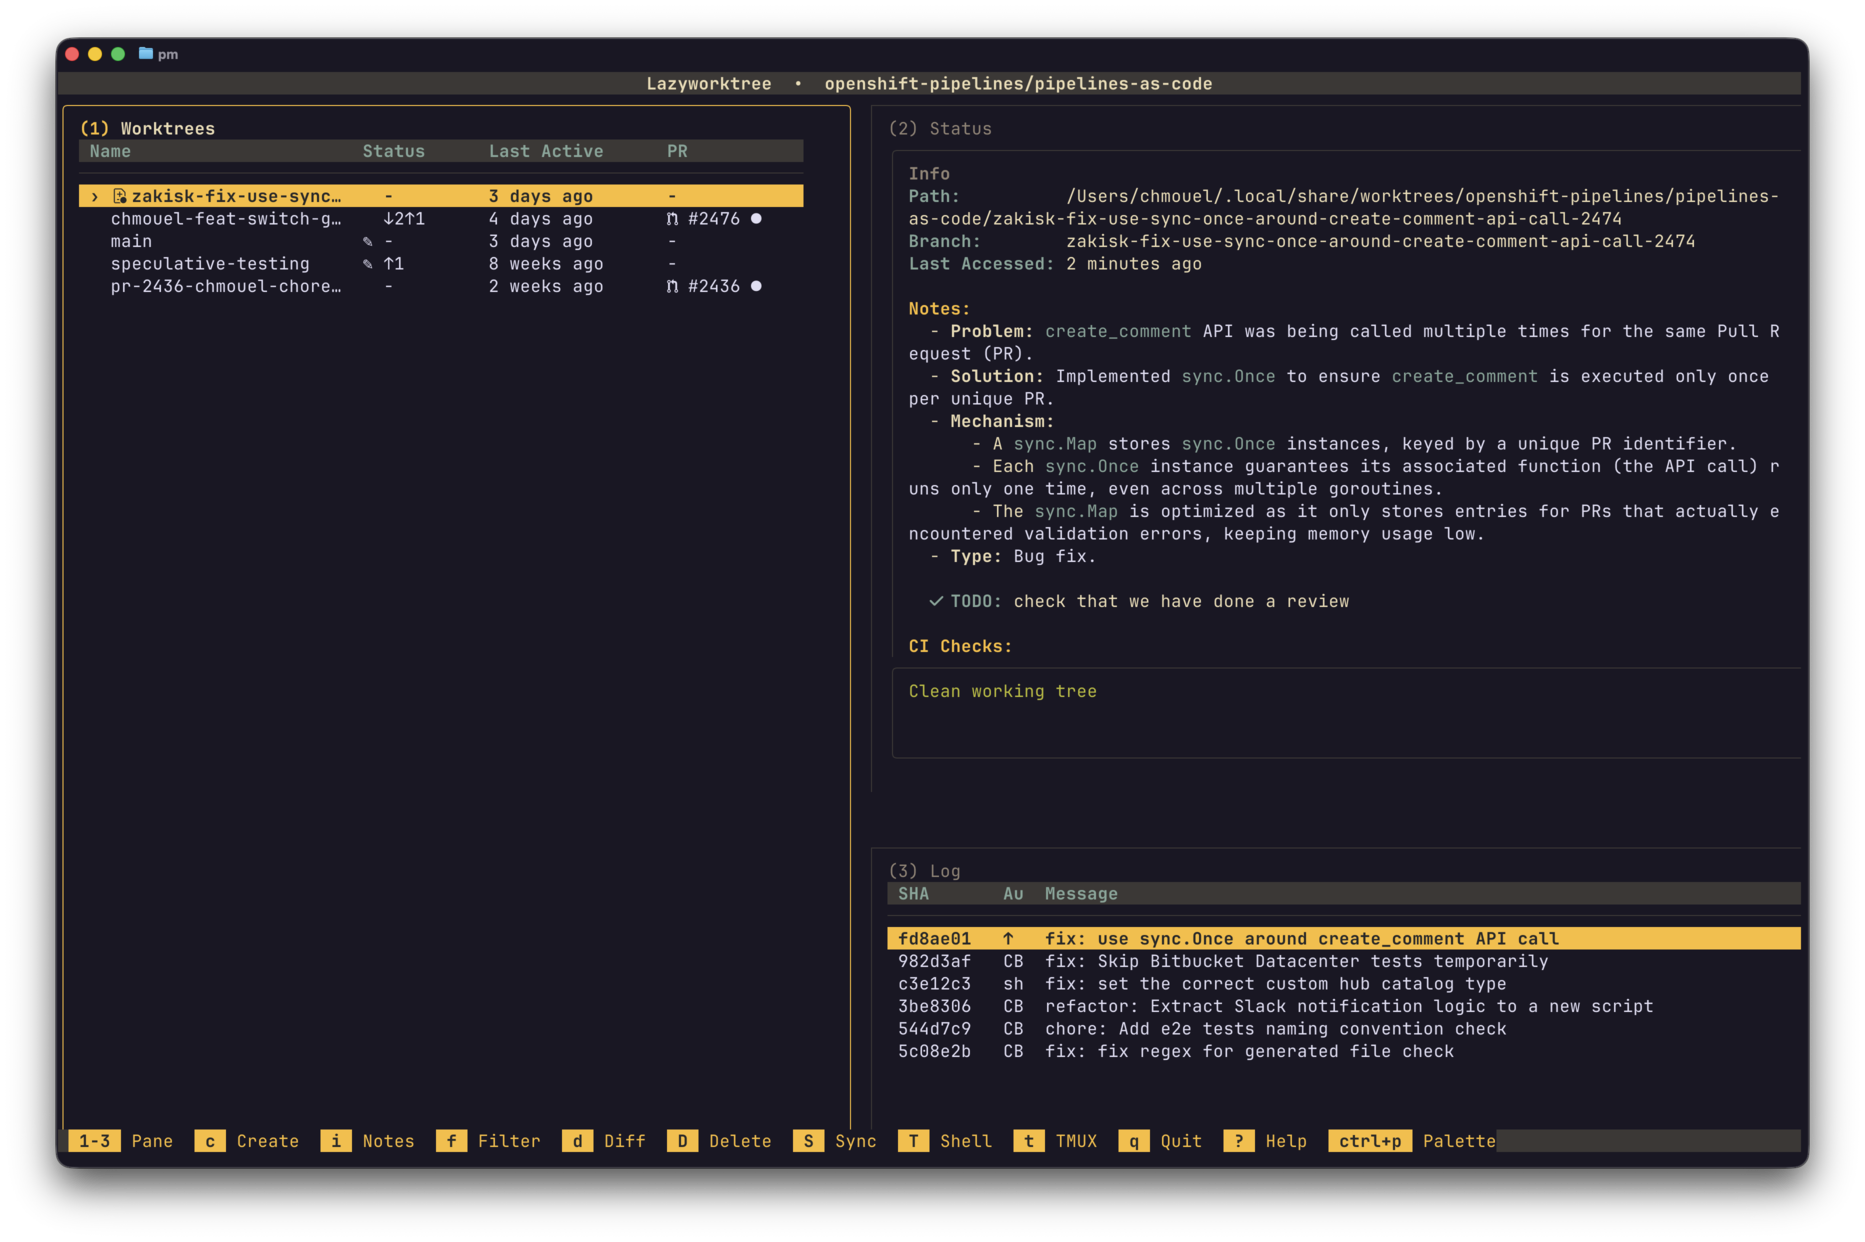Image resolution: width=1865 pixels, height=1242 pixels.
Task: Click the S Sync key badge in the status bar
Action: [807, 1140]
